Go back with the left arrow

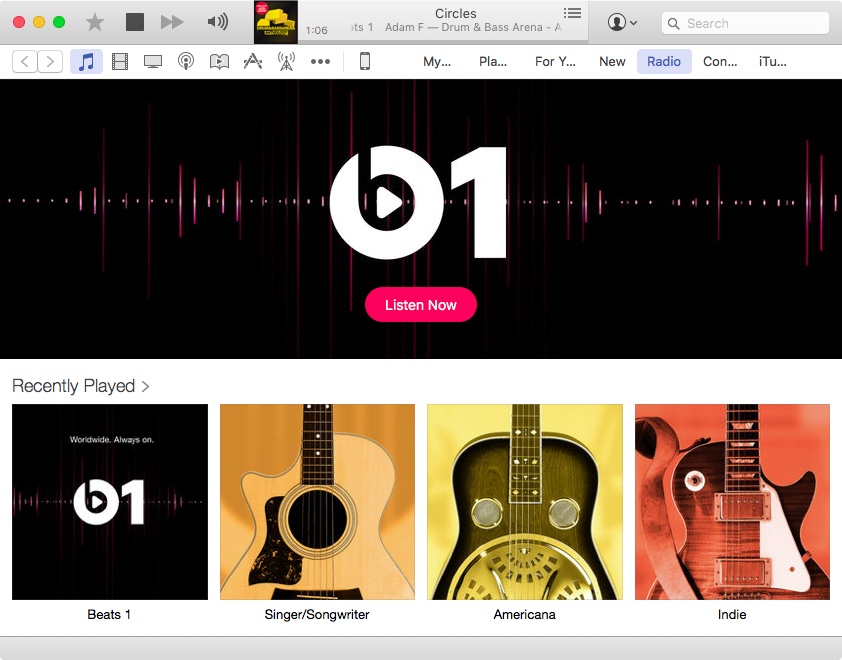coord(25,61)
